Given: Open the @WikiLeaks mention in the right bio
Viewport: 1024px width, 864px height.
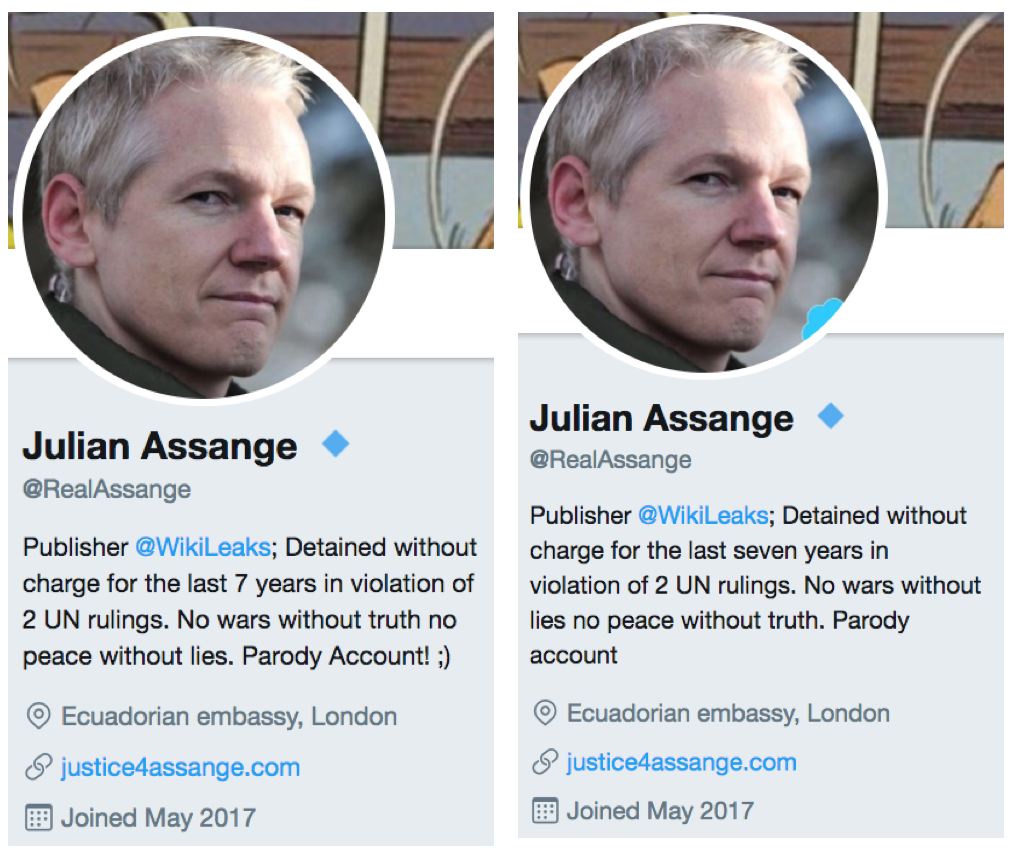Looking at the screenshot, I should click(x=703, y=516).
